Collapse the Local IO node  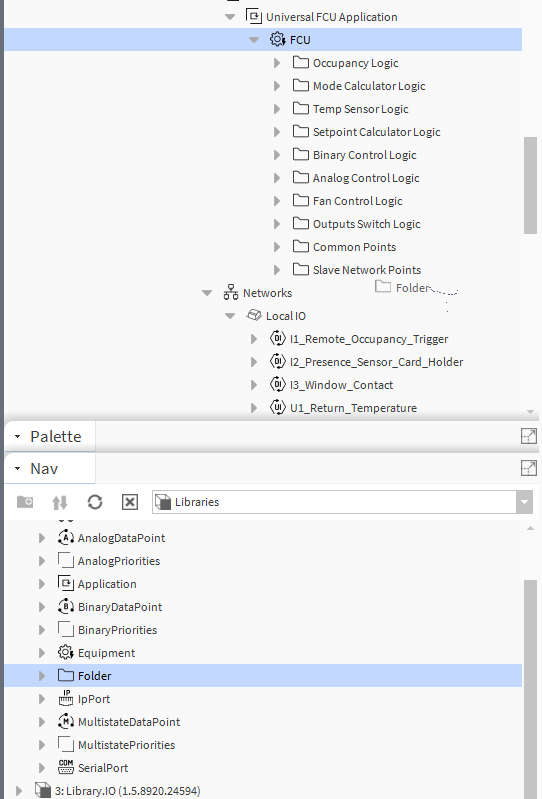[x=230, y=316]
